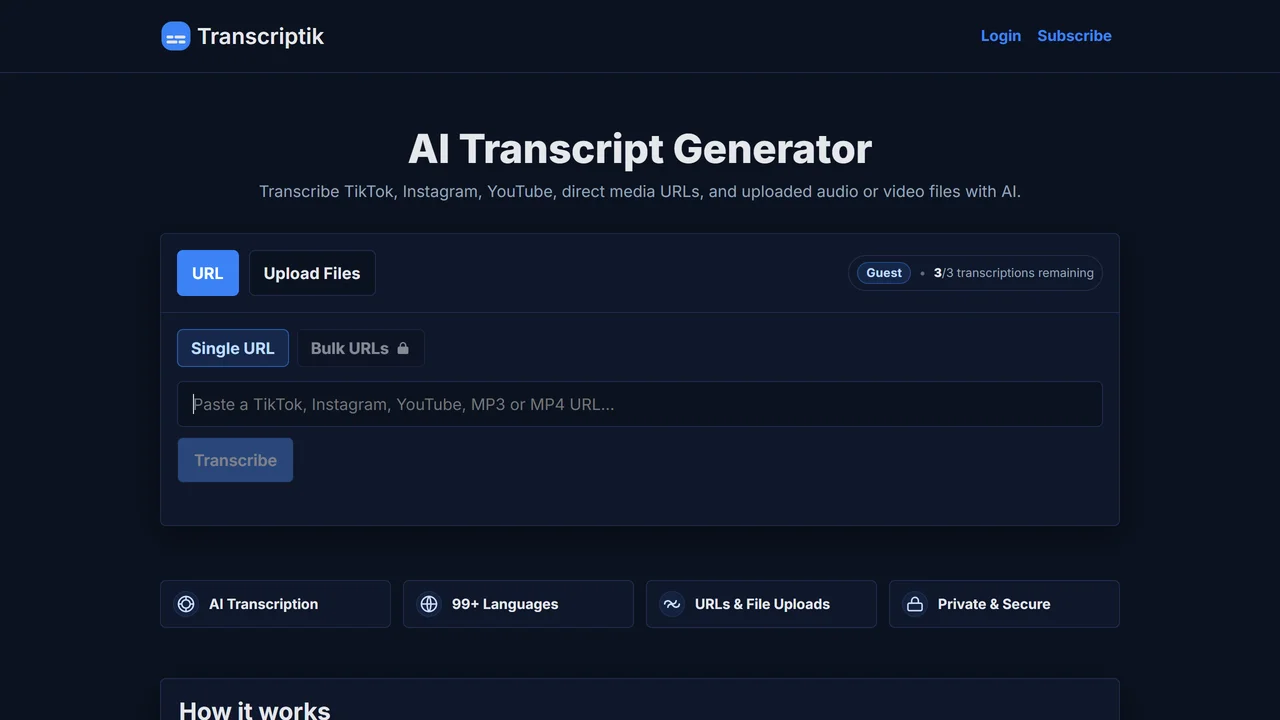1280x720 pixels.
Task: Click the AI Transcript Generator heading
Action: [640, 149]
